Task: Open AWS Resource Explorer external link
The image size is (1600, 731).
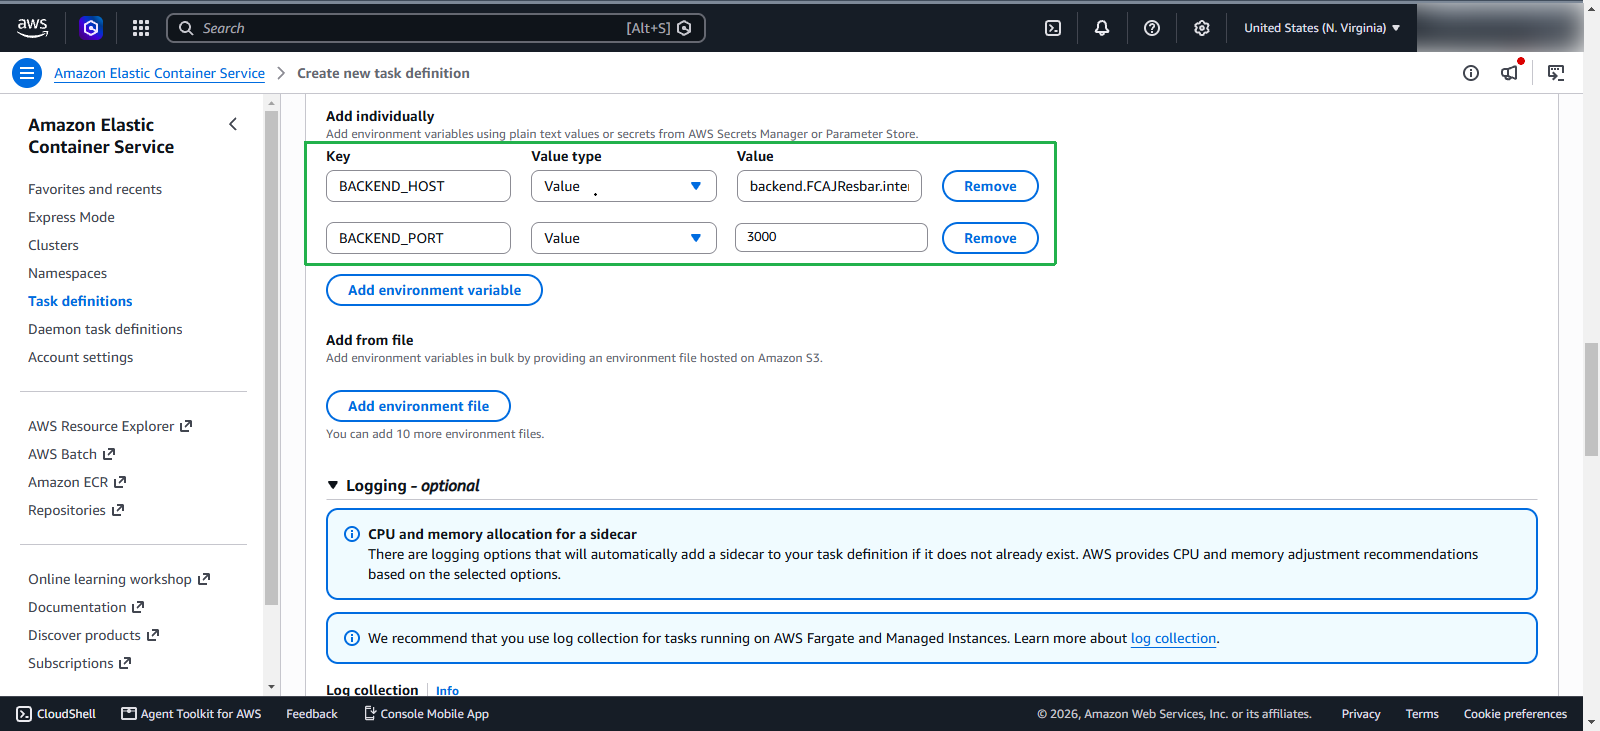Action: pos(110,426)
